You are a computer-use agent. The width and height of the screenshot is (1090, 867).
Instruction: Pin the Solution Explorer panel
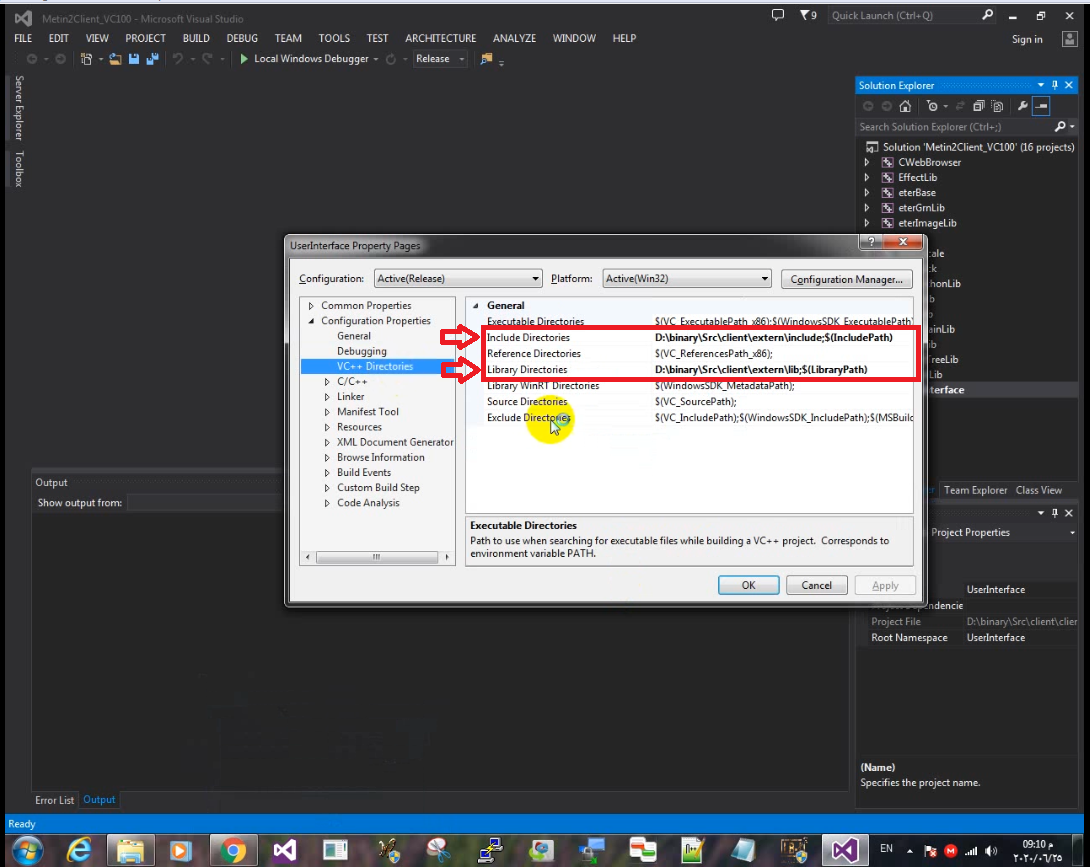pyautogui.click(x=1055, y=85)
